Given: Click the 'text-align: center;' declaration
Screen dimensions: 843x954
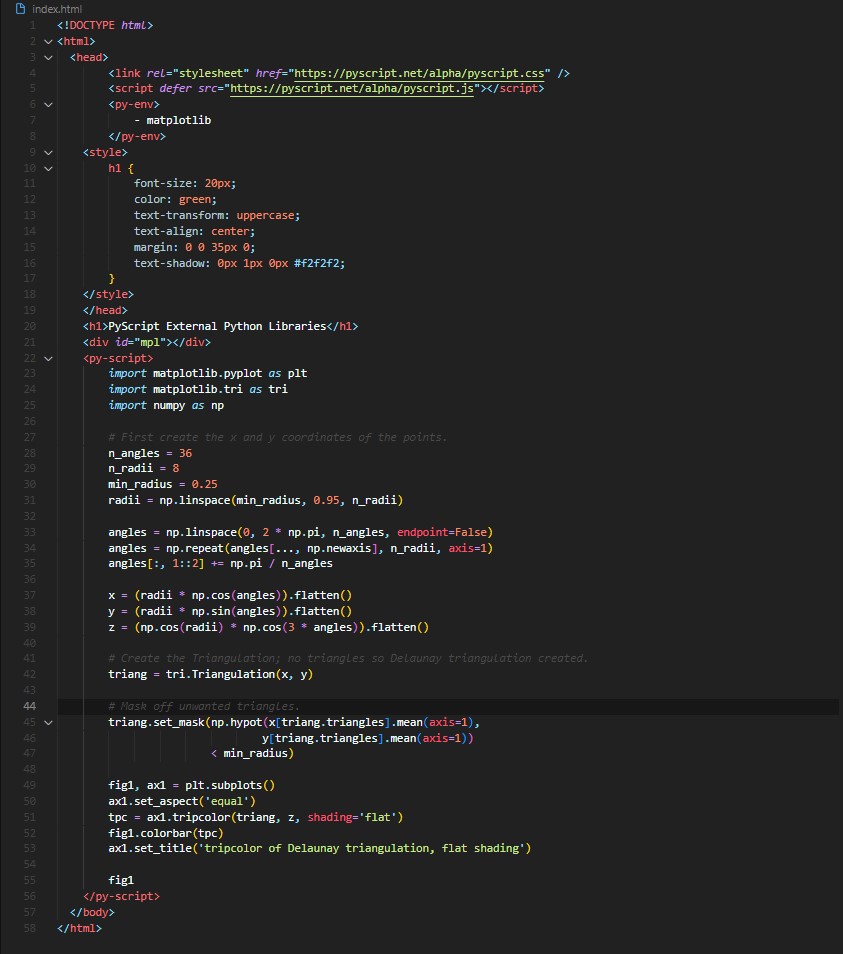Looking at the screenshot, I should (x=194, y=231).
